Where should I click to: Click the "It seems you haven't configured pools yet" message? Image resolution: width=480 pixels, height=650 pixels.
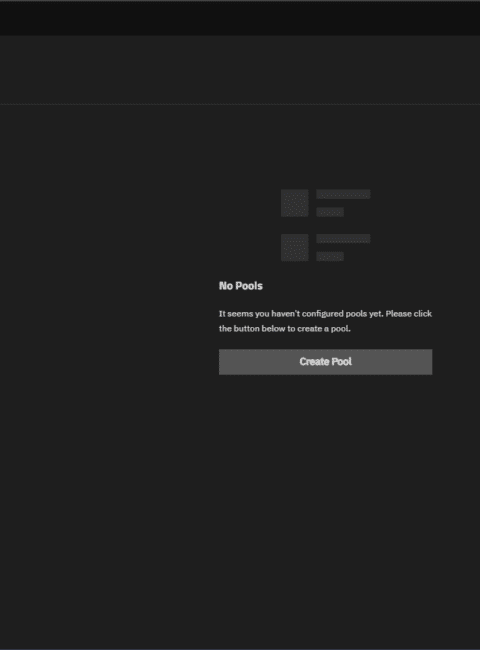coord(325,321)
